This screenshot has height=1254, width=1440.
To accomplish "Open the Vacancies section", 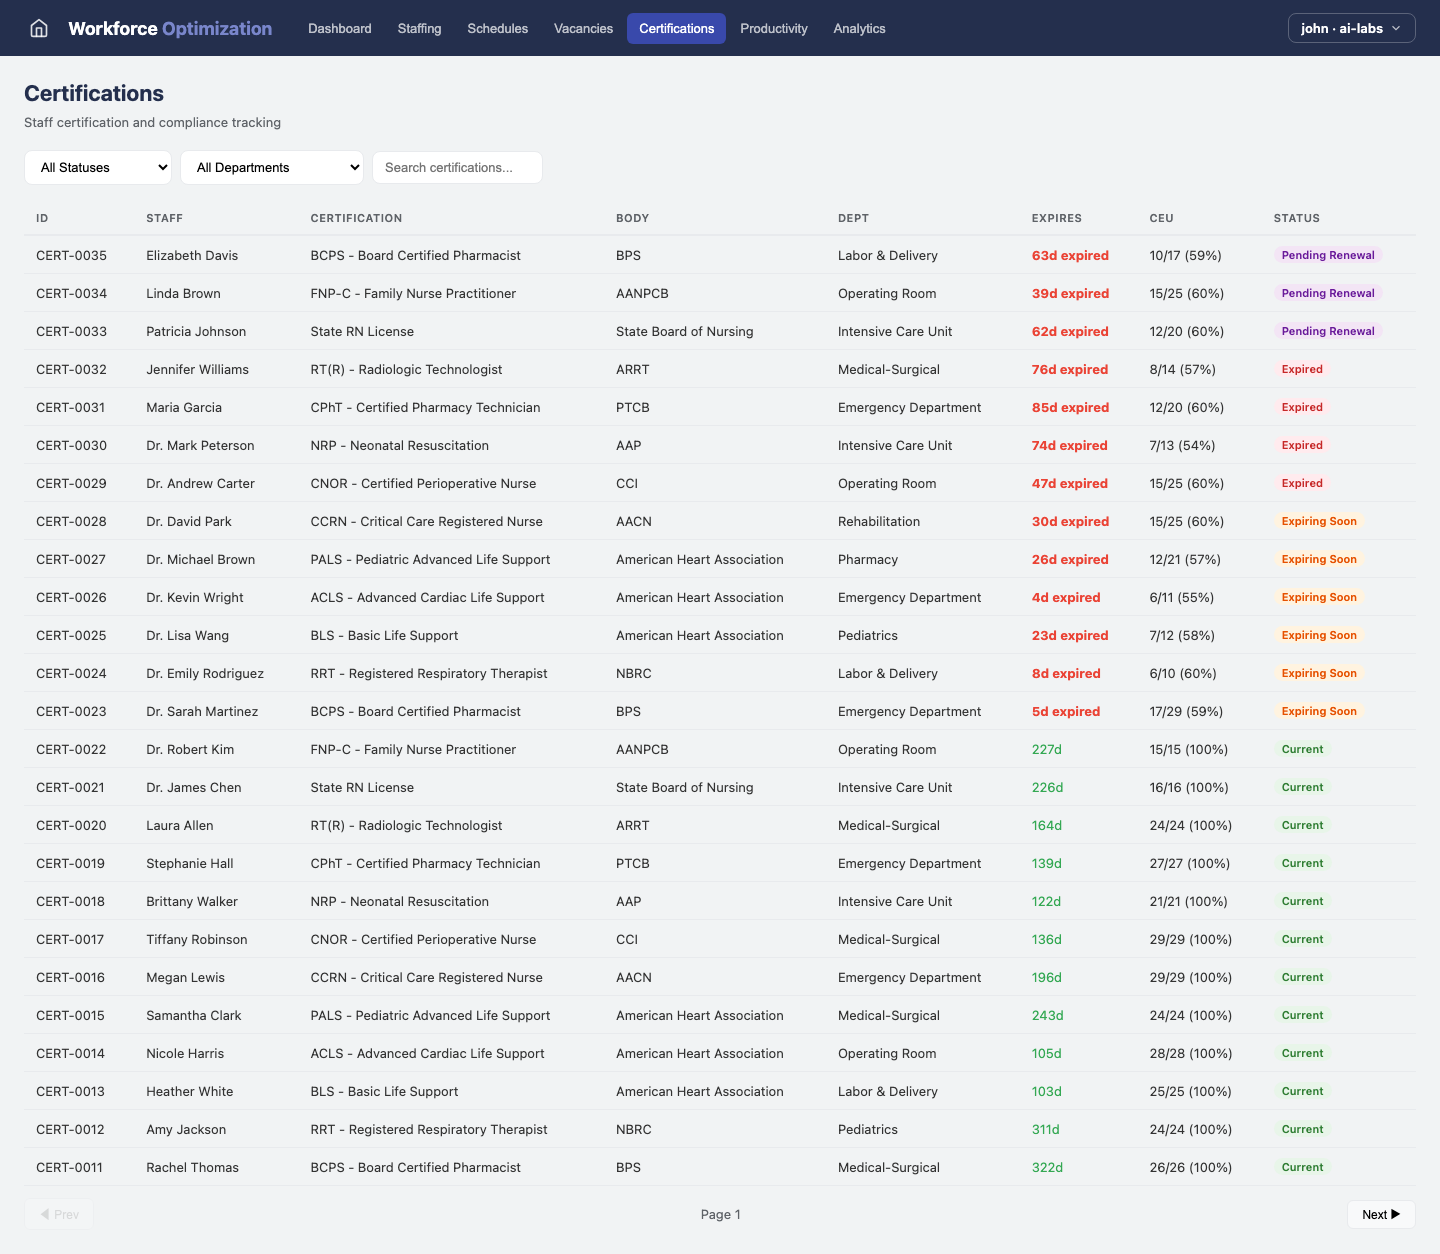I will click(x=583, y=28).
